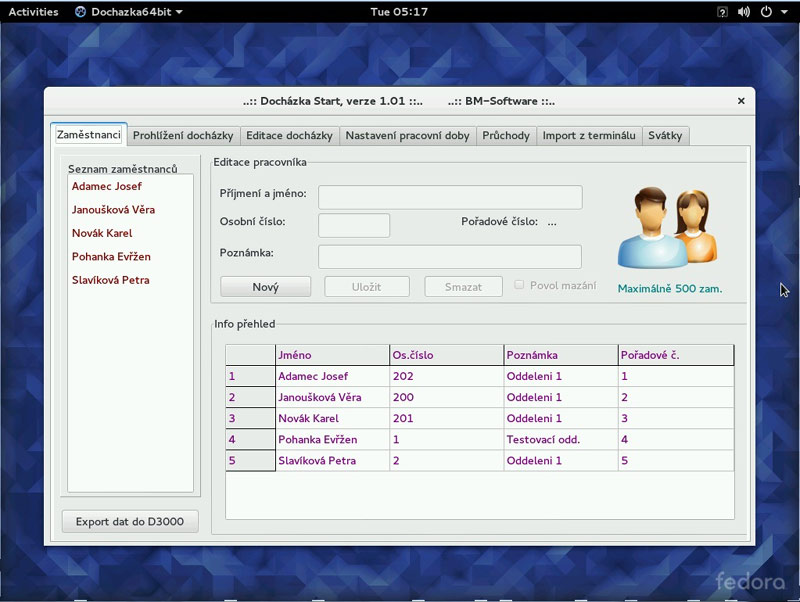
Task: Open the Editace docházky tab
Action: pyautogui.click(x=289, y=135)
